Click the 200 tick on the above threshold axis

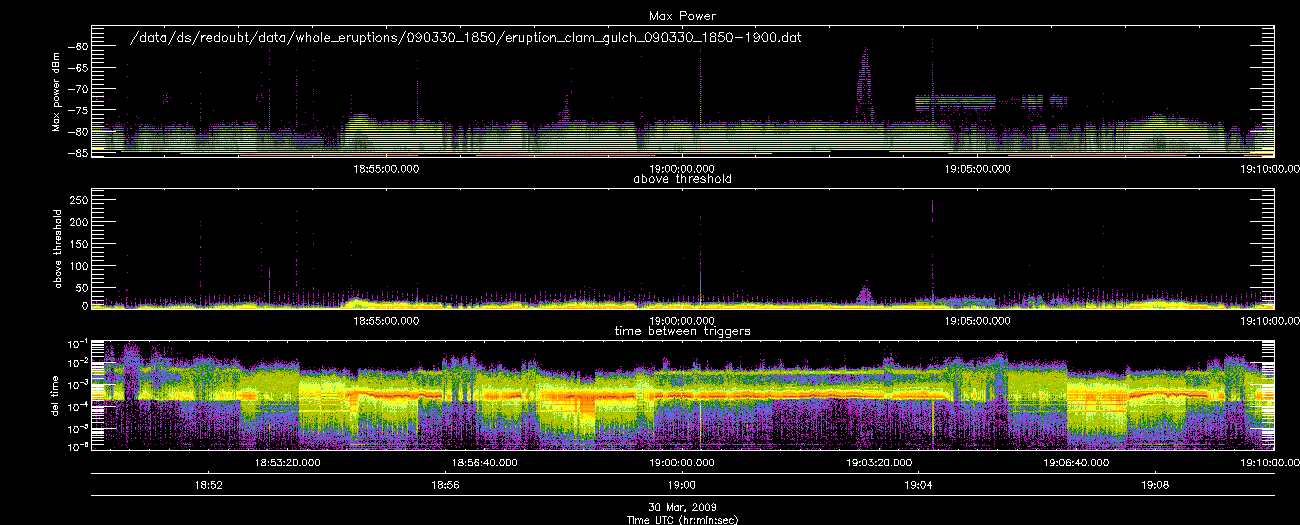tap(79, 222)
